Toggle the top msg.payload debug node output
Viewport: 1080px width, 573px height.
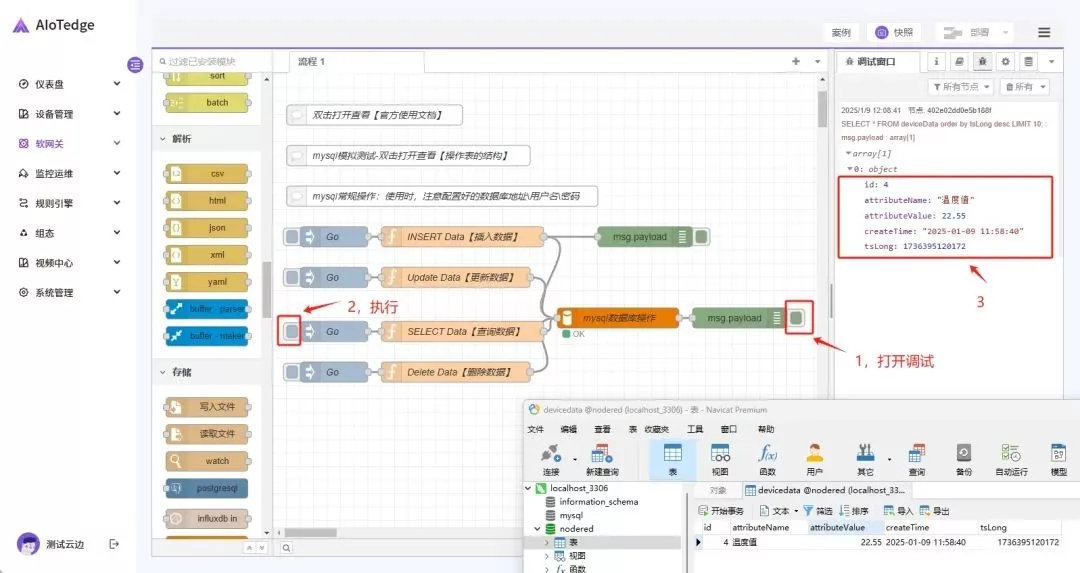(702, 237)
